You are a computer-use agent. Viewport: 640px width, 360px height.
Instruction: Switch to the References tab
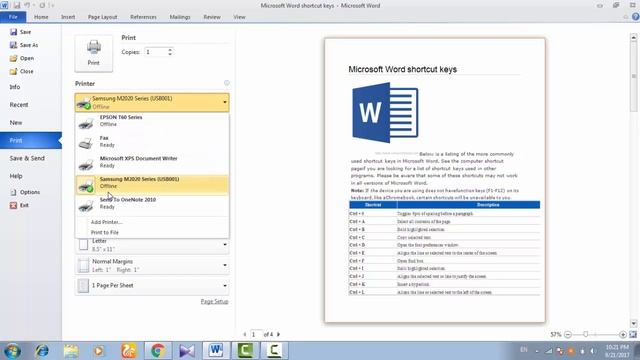tap(143, 17)
